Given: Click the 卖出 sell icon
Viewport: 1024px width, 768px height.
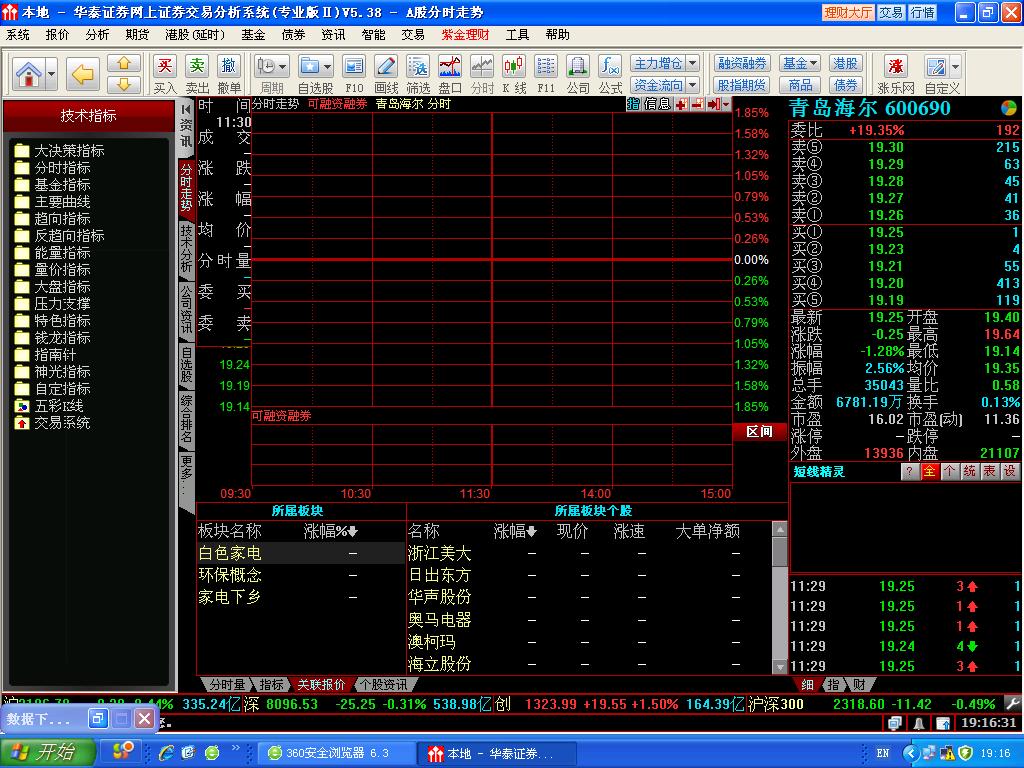Looking at the screenshot, I should [x=197, y=65].
